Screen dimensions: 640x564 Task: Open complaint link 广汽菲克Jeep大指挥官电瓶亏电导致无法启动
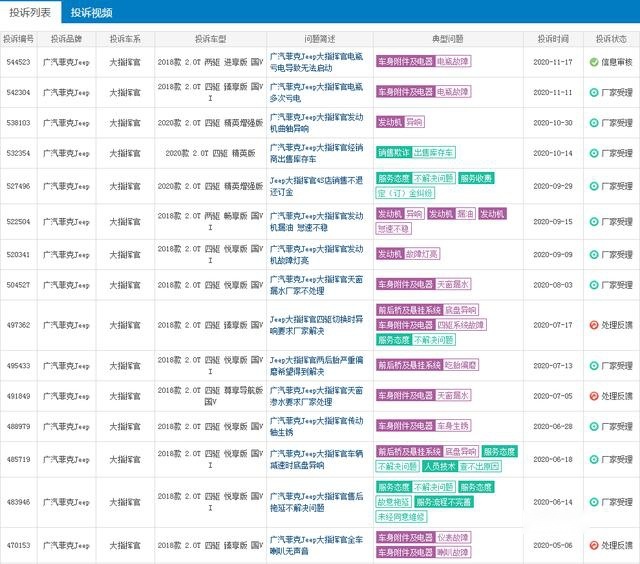click(x=316, y=62)
